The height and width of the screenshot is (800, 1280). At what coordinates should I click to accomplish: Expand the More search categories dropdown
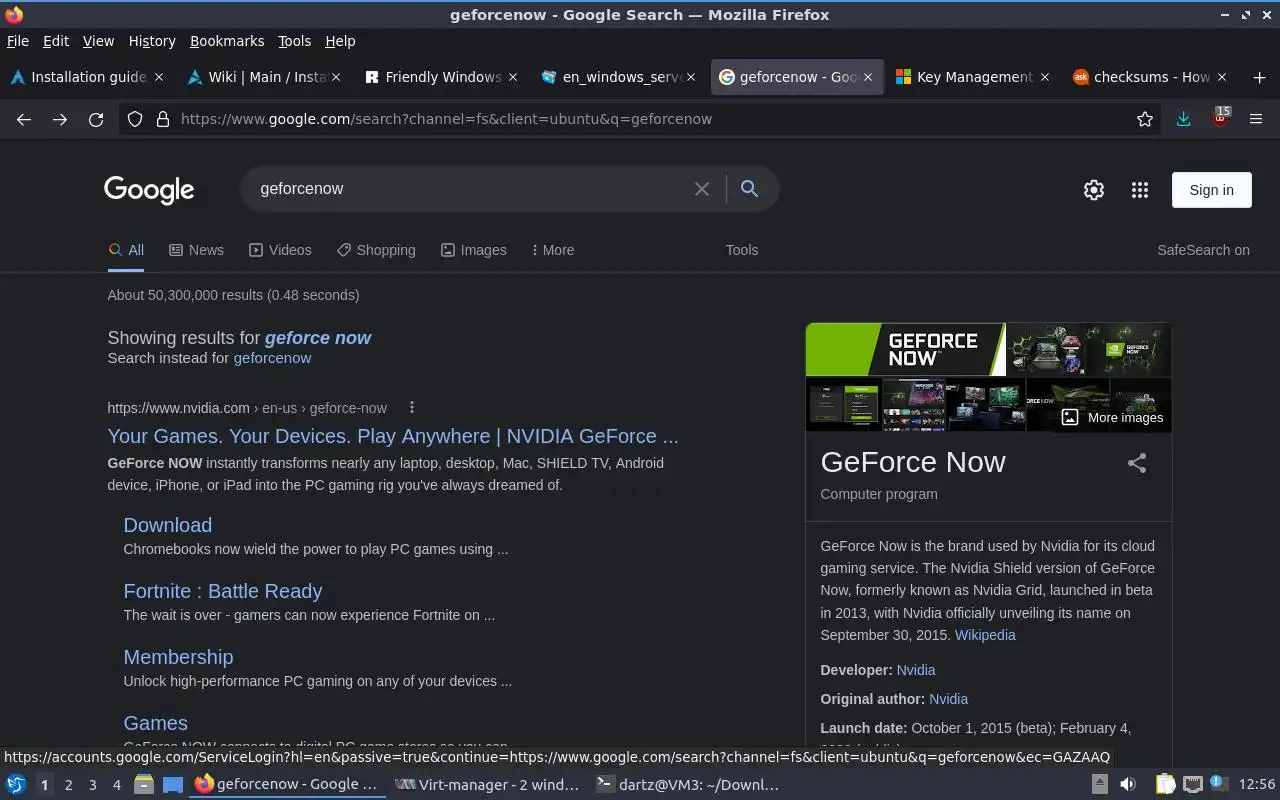553,250
